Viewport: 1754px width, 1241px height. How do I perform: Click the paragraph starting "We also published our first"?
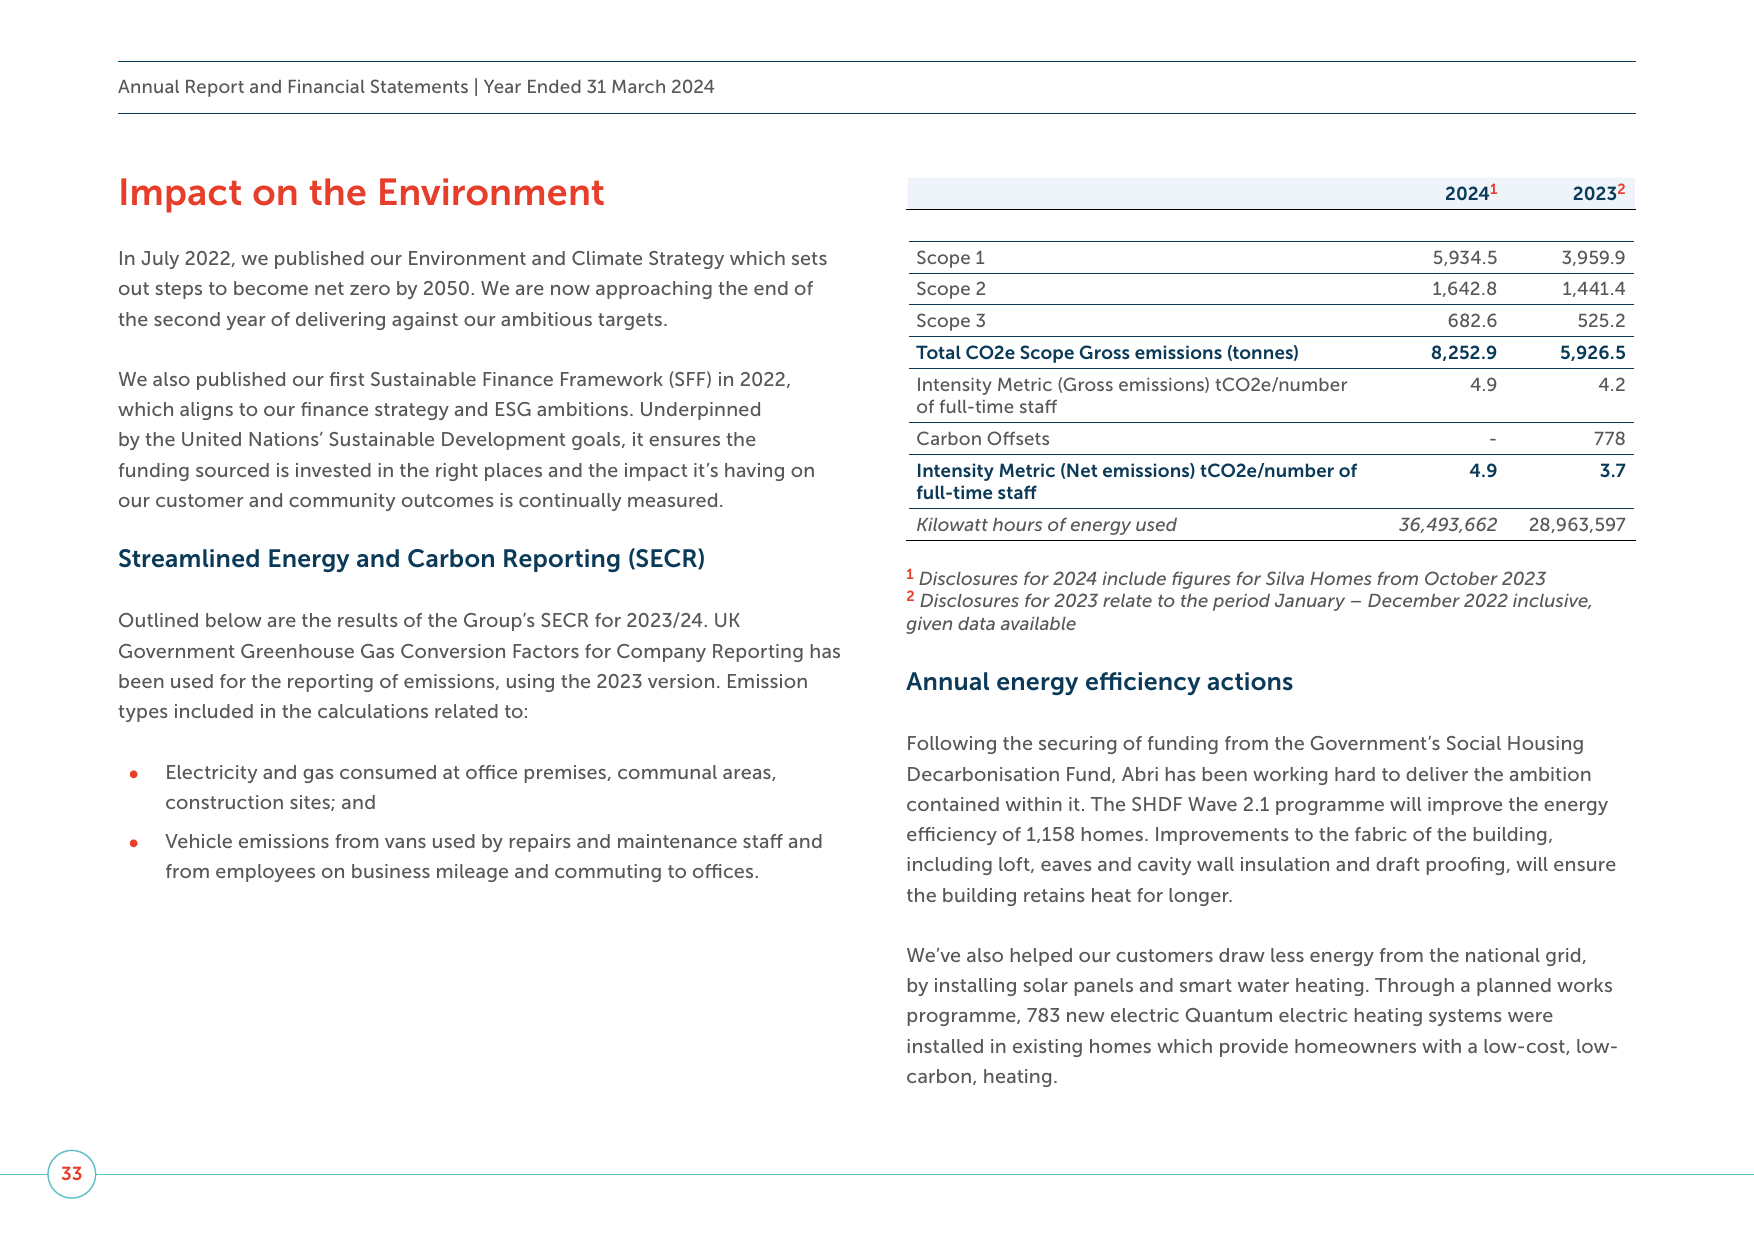click(x=466, y=440)
